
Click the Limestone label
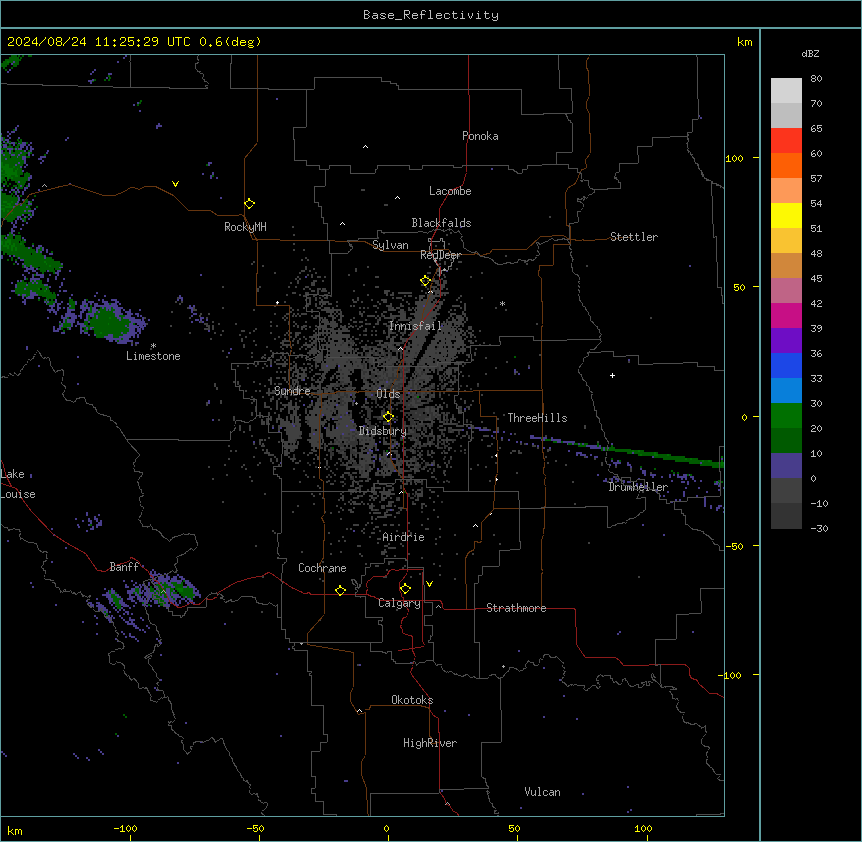[x=153, y=356]
